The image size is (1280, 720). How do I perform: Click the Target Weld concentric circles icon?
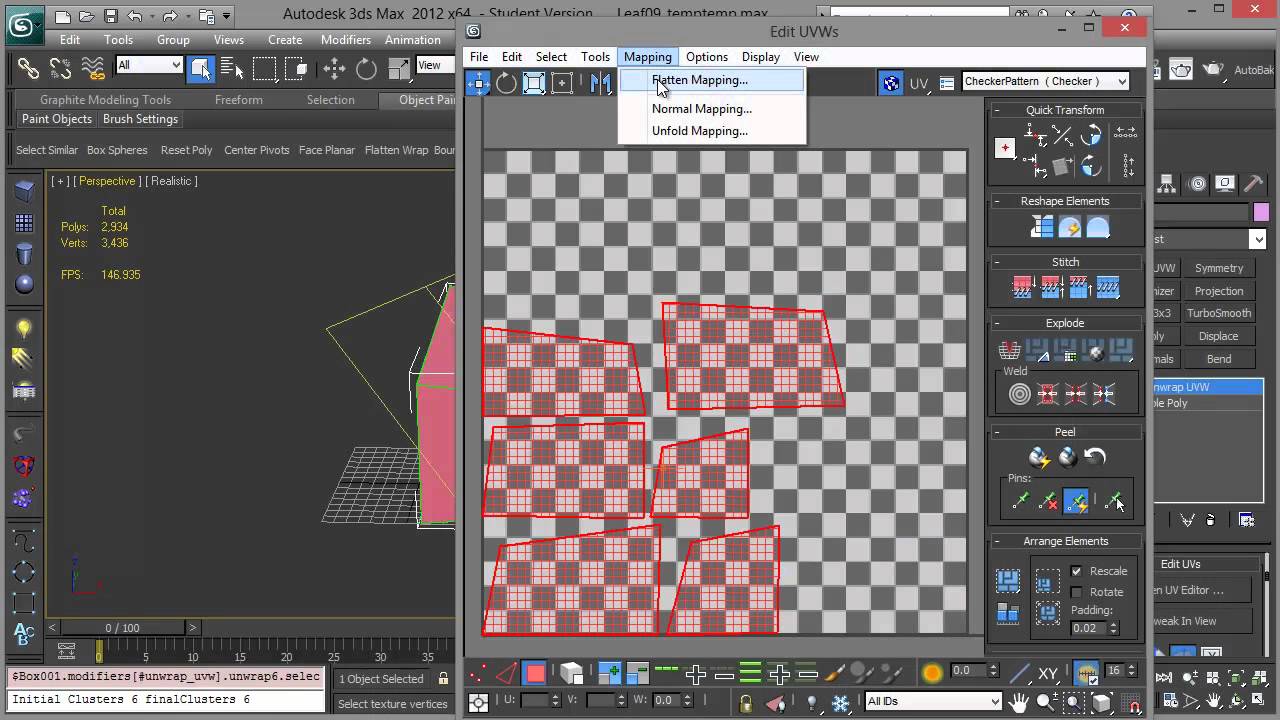tap(1019, 394)
